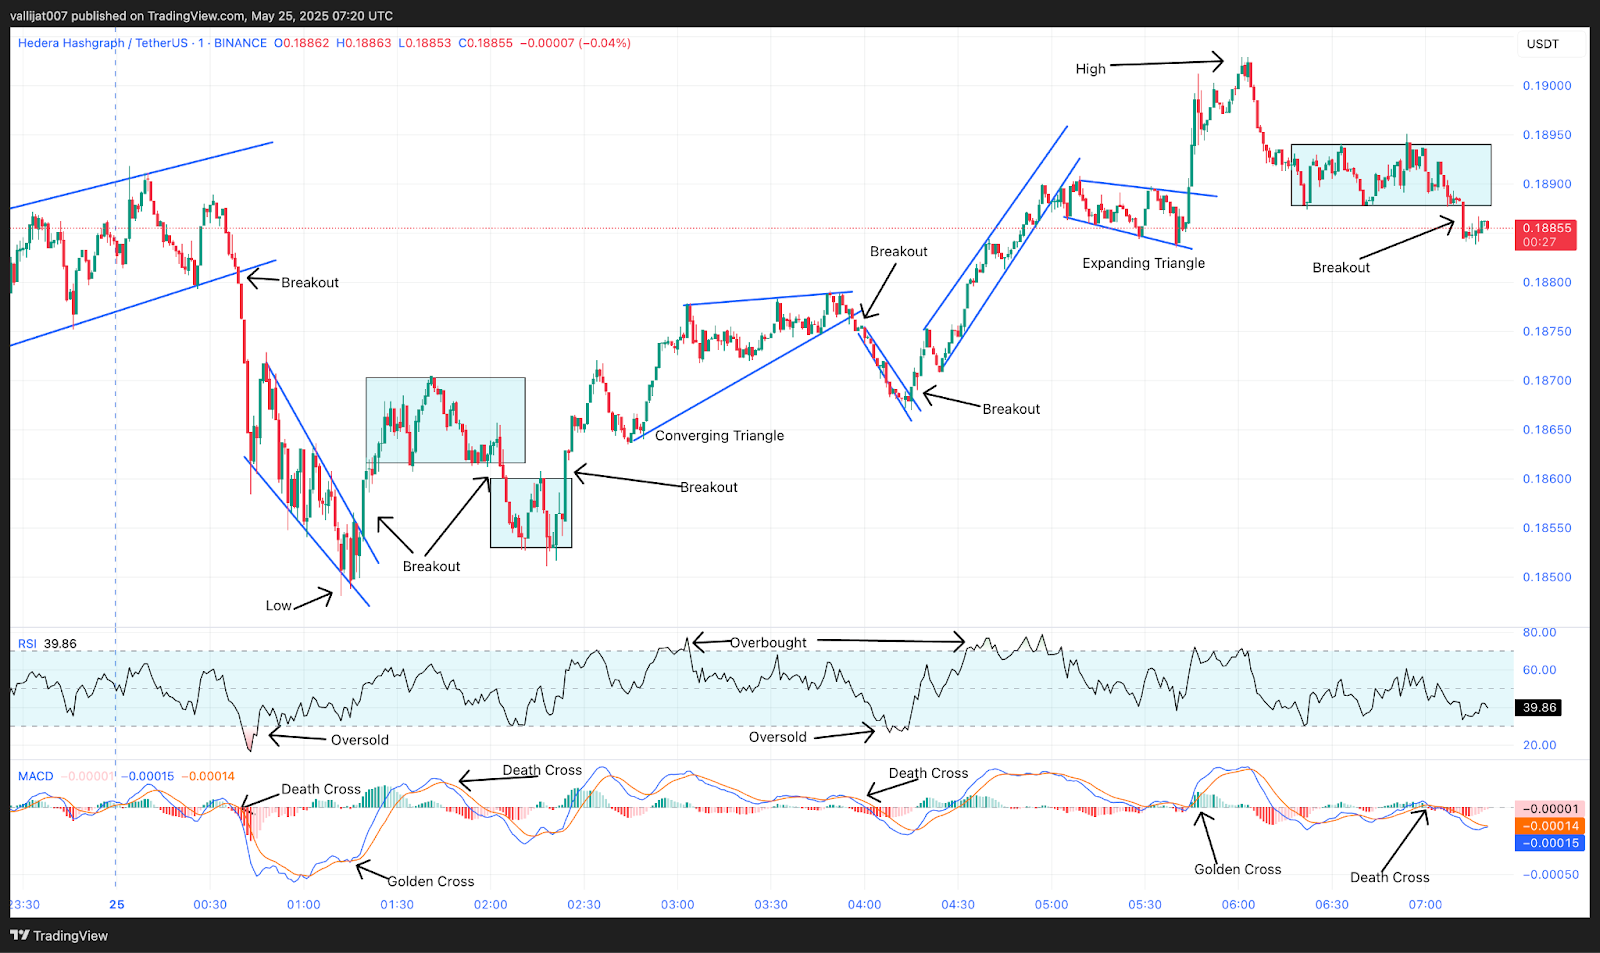Screen dimensions: 1600x953
Task: Click the RSI 80.00 scale label
Action: point(1539,632)
